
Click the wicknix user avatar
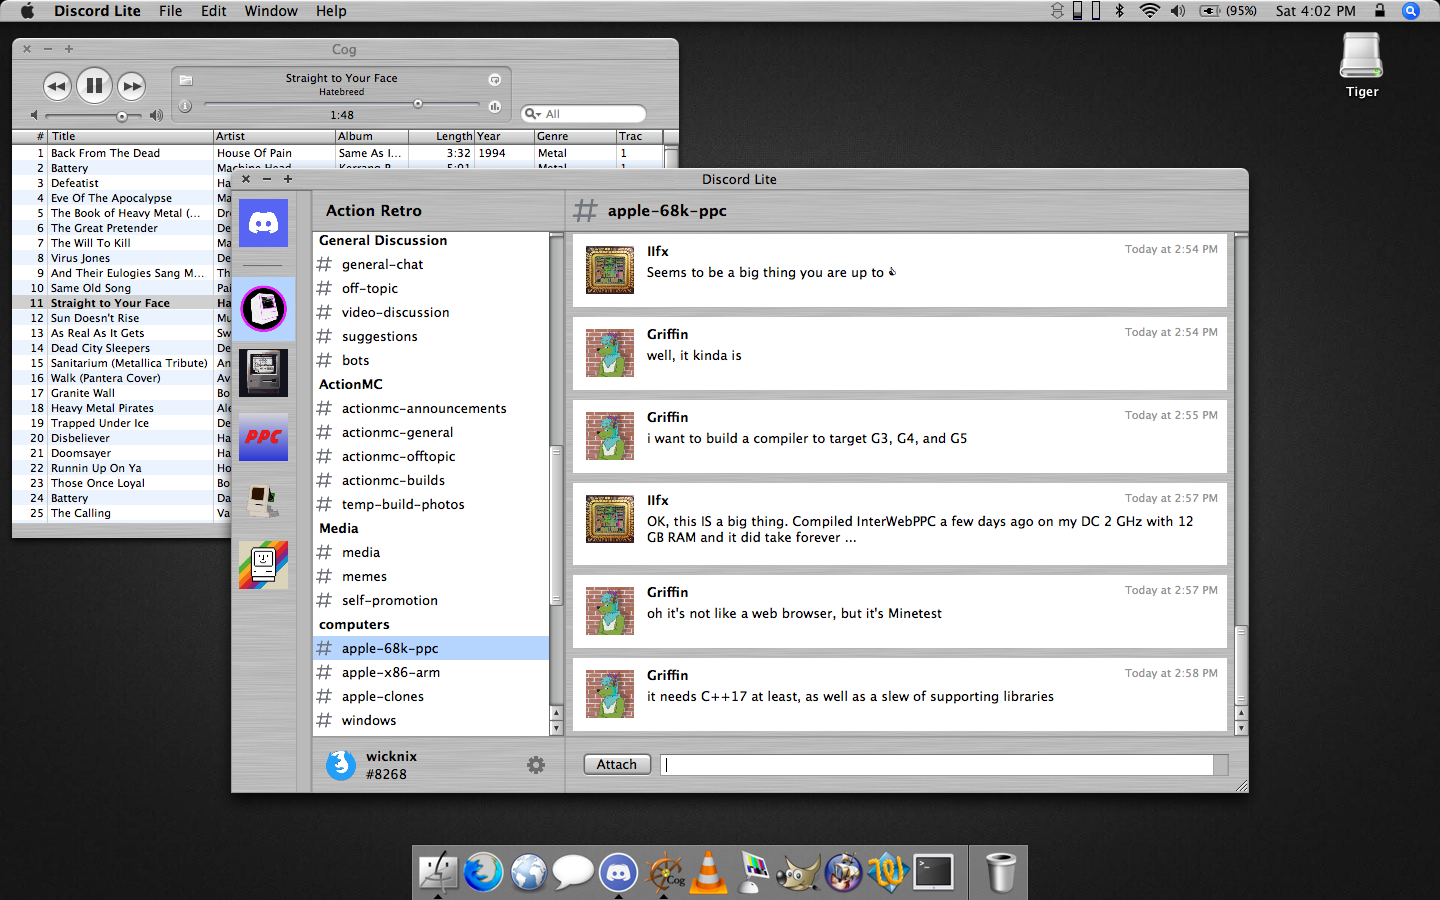[x=341, y=764]
